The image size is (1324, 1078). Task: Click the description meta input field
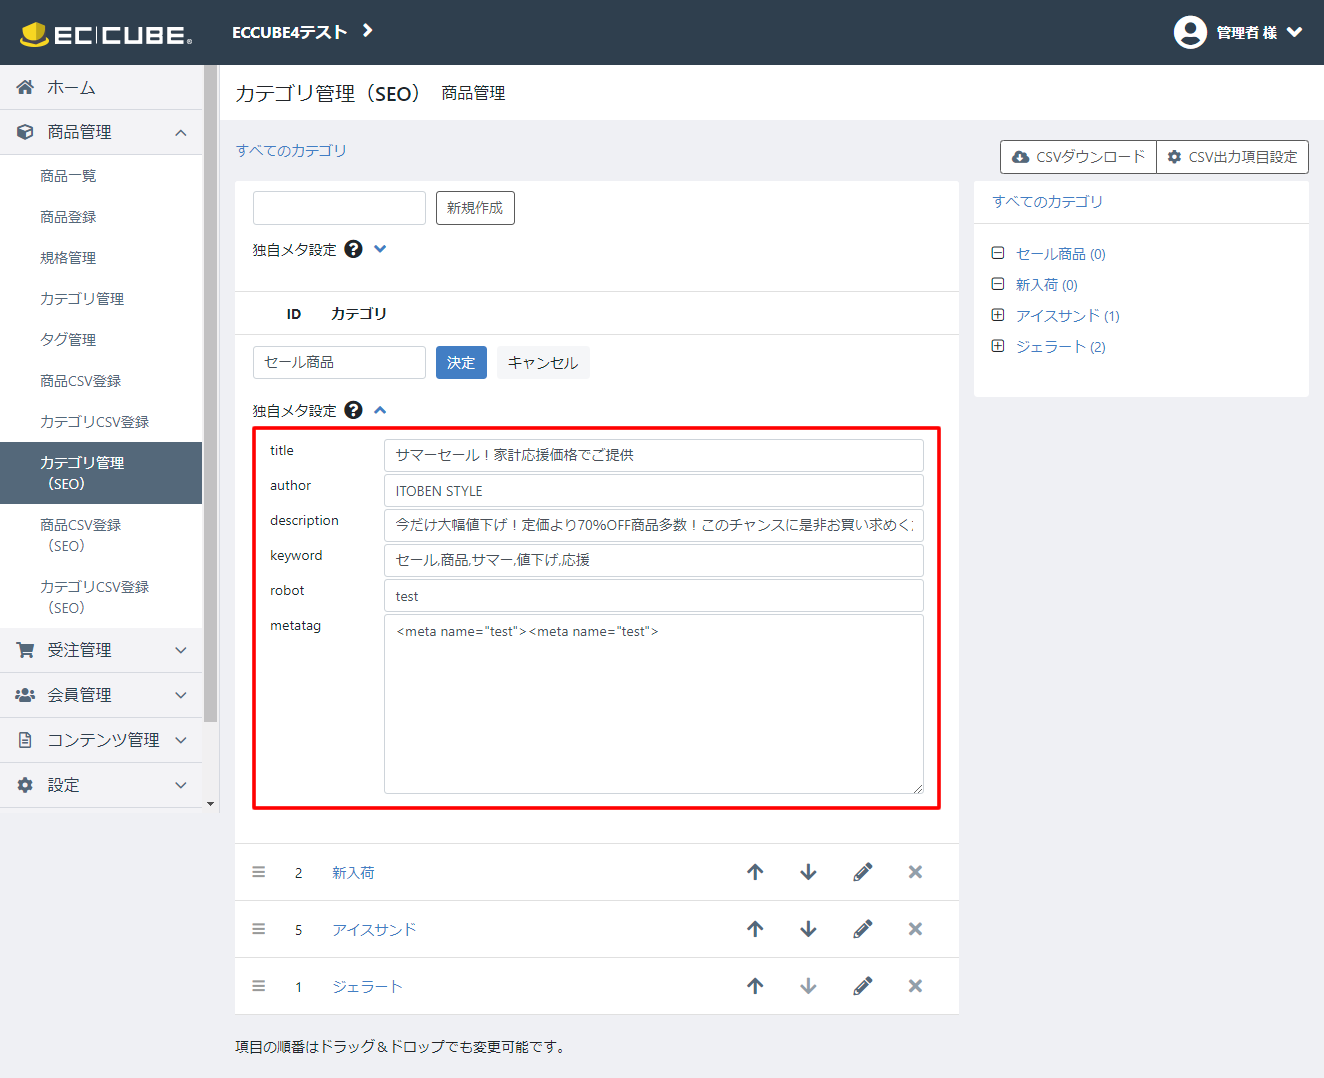click(653, 525)
